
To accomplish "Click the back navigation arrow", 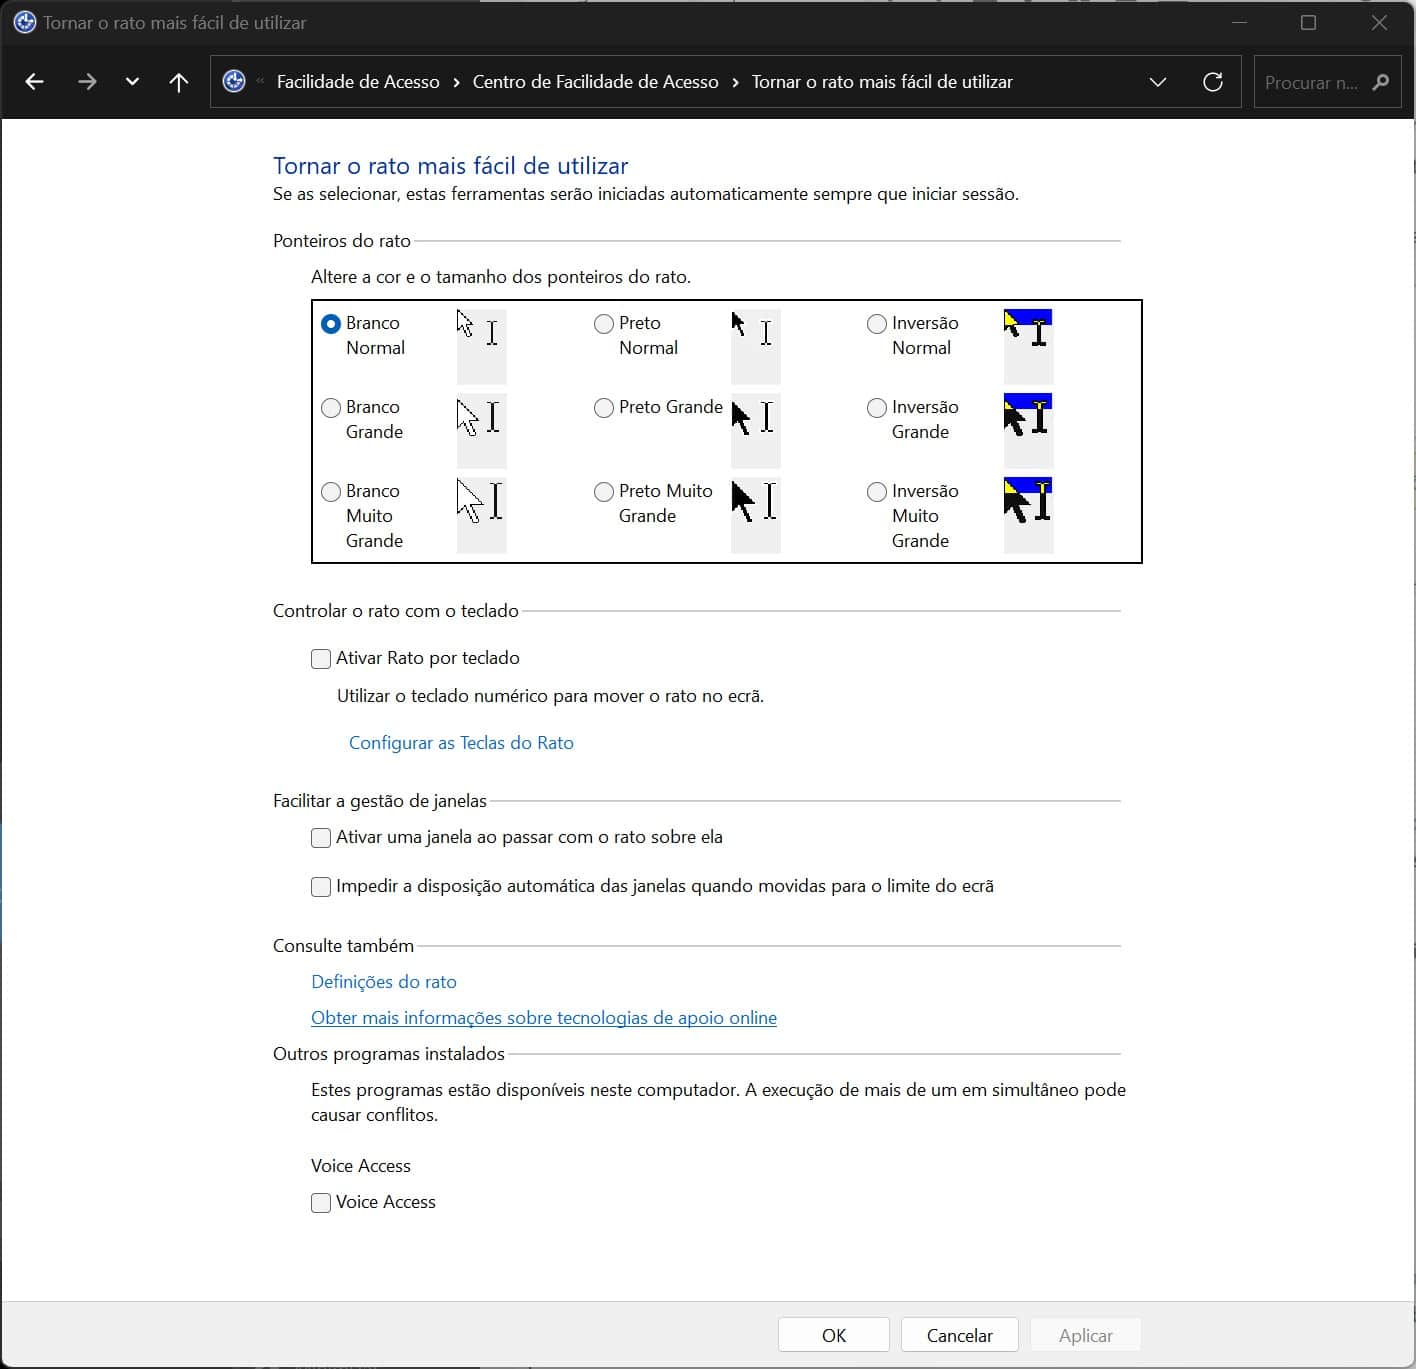I will tap(35, 82).
